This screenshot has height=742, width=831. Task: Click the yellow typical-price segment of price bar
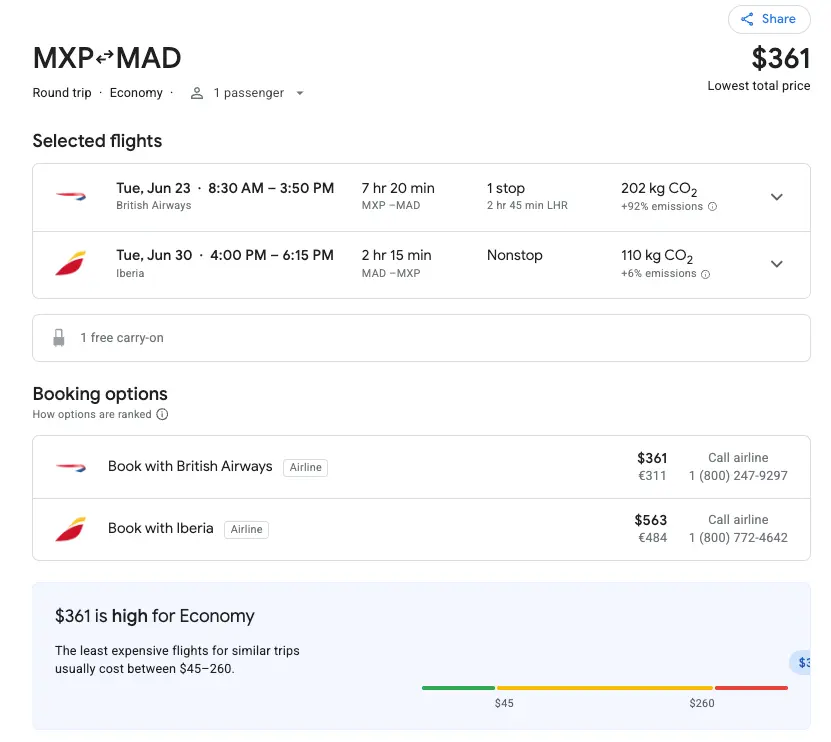(605, 688)
